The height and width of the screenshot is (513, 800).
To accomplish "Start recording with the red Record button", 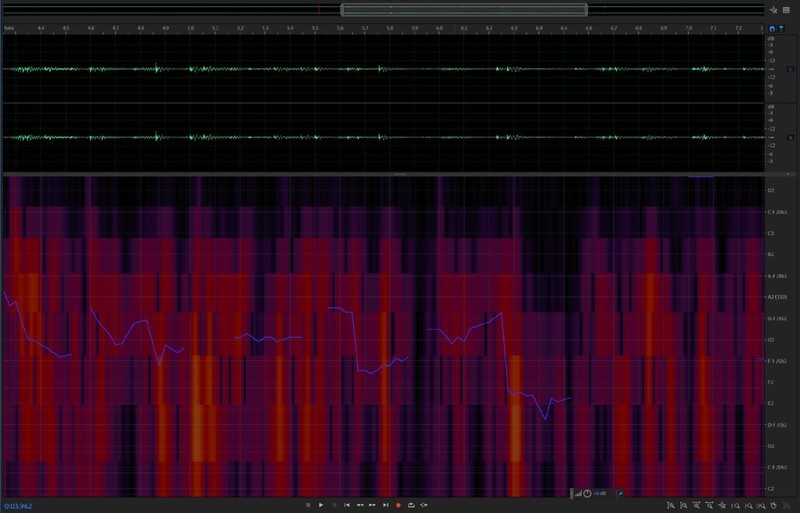I will pos(398,505).
